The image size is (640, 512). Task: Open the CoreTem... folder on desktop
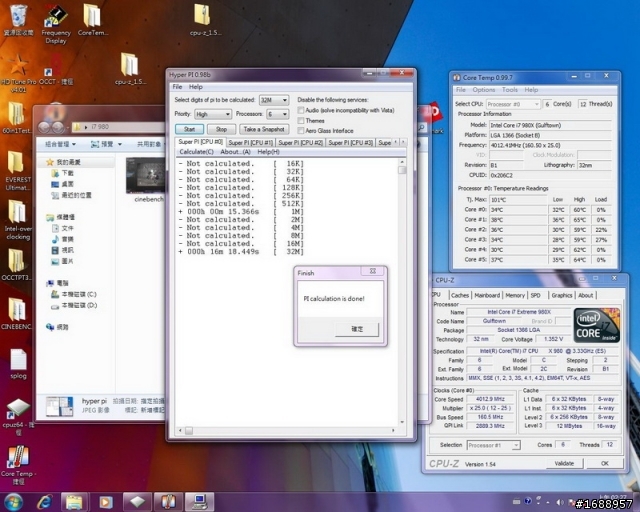click(93, 20)
